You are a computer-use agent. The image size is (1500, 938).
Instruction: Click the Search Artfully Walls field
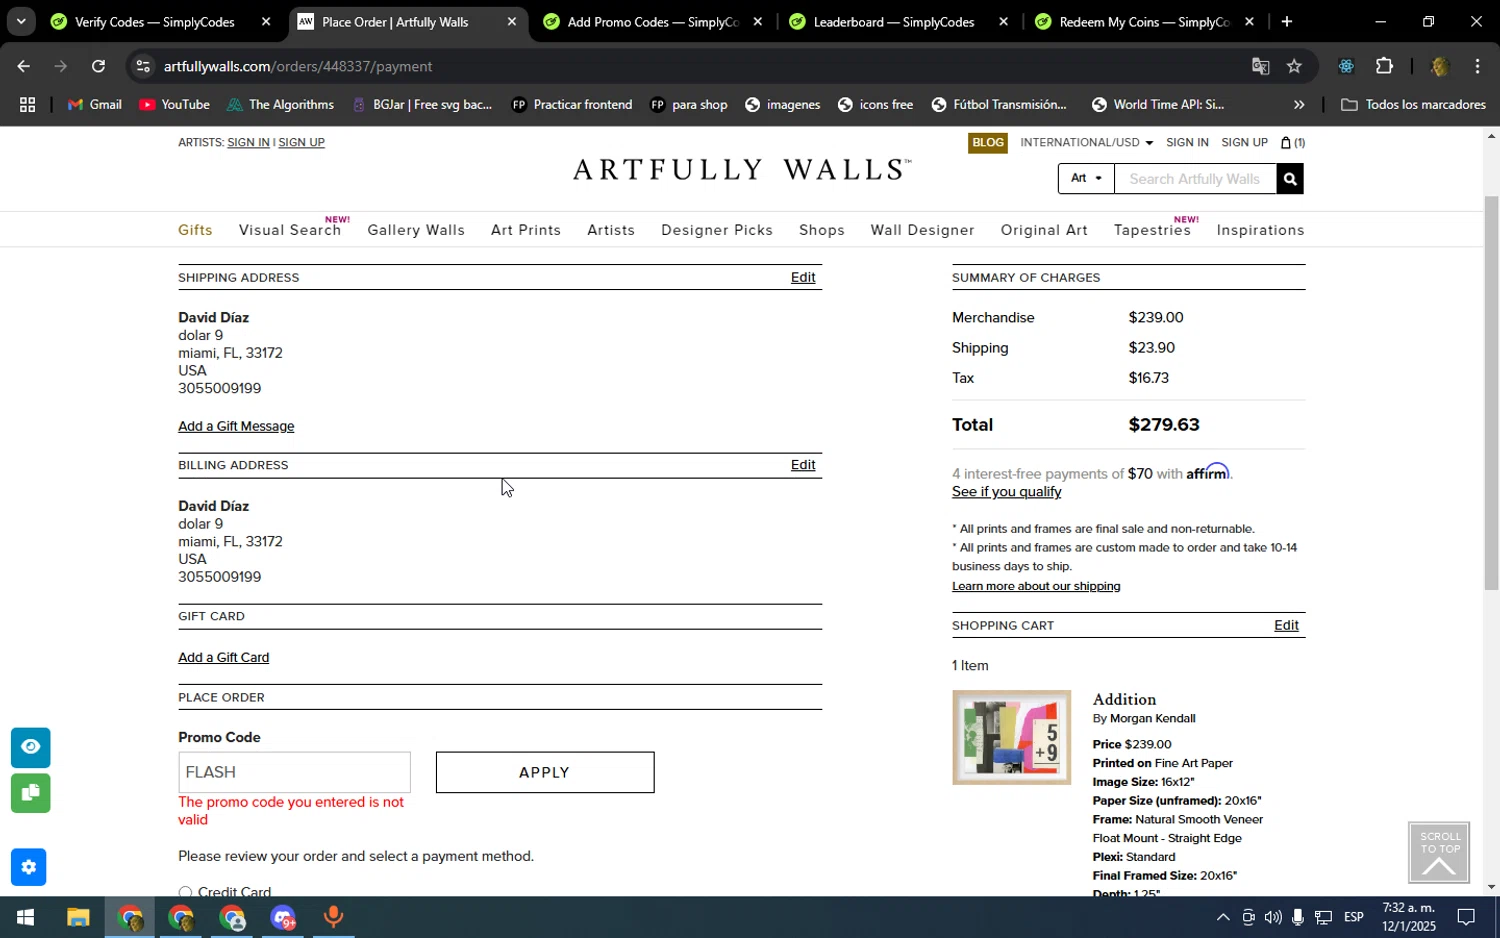(x=1195, y=179)
